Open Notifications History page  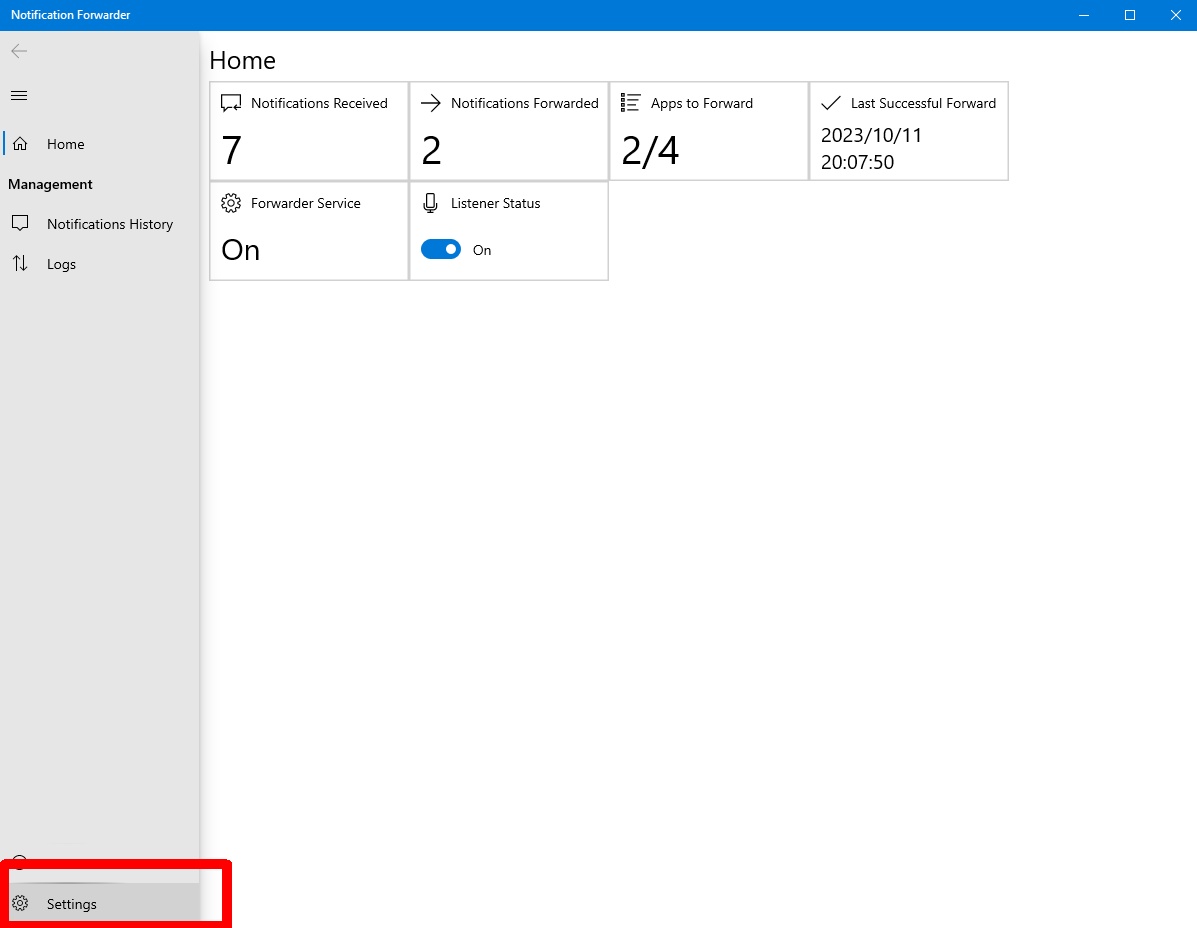pos(100,224)
